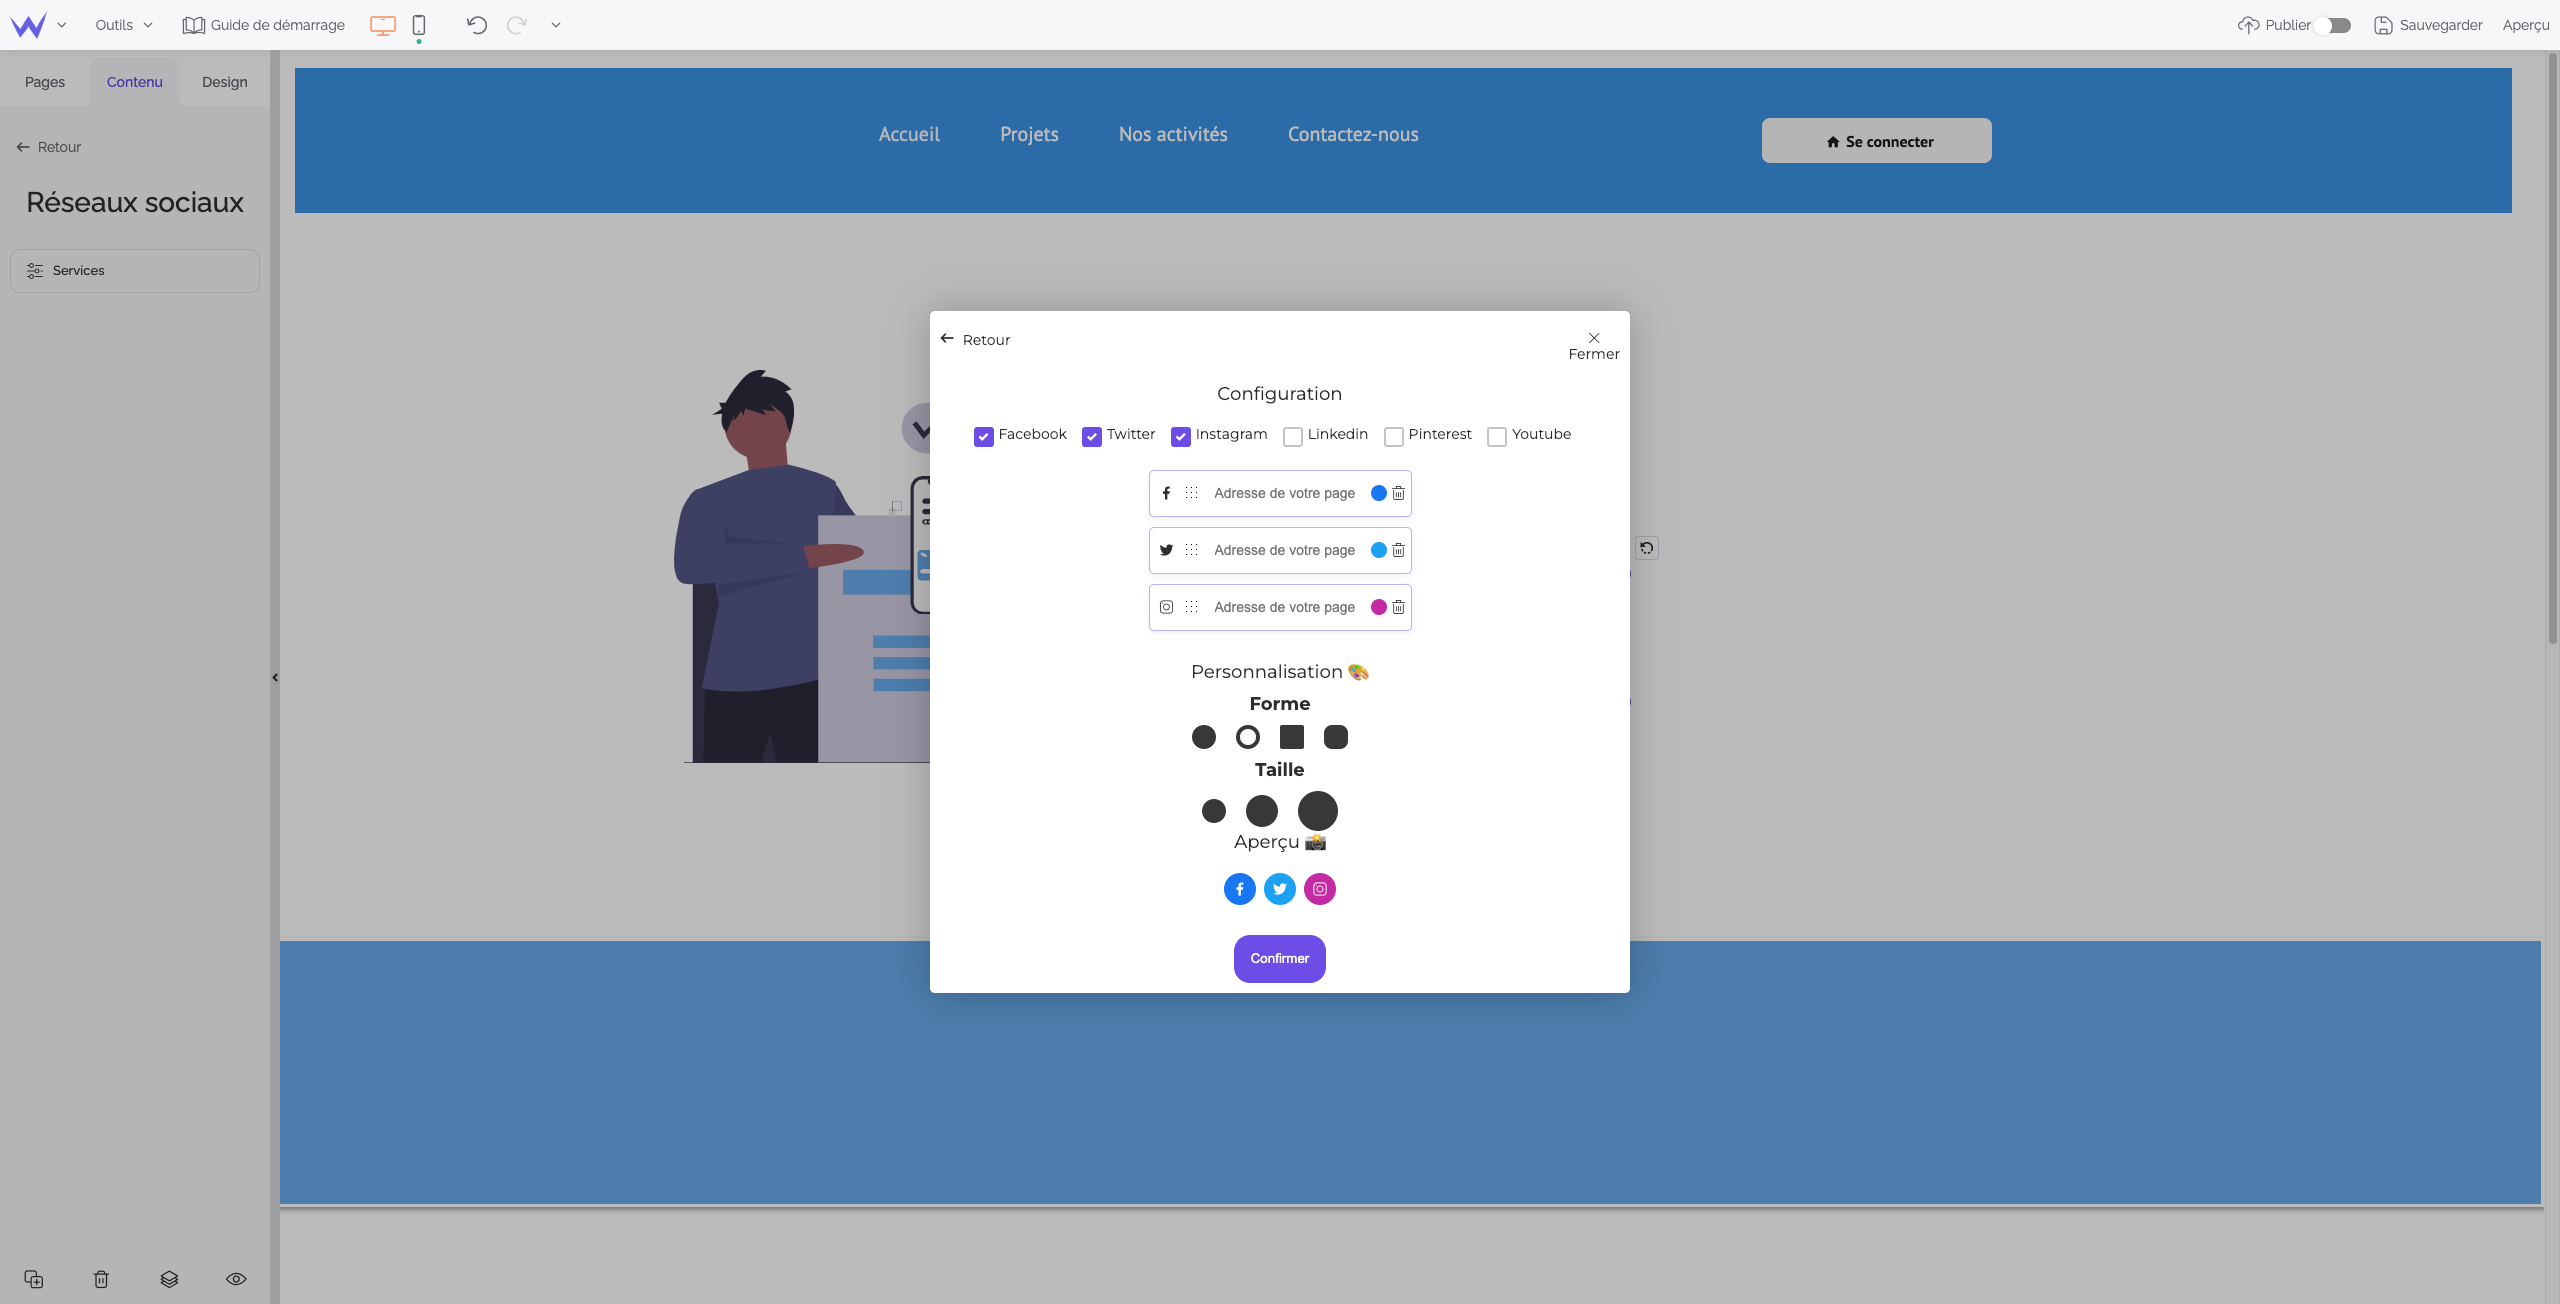
Task: Switch to mobile device preview icon
Action: coord(419,25)
